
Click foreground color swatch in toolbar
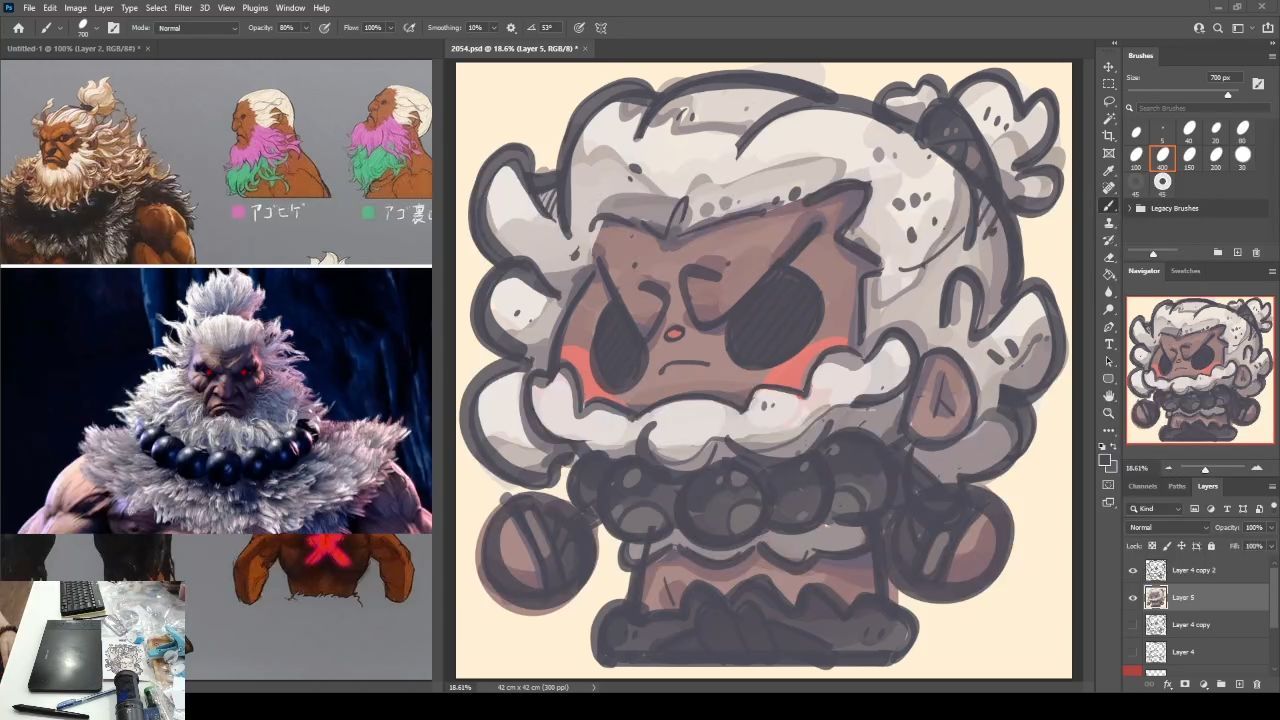tap(1105, 460)
